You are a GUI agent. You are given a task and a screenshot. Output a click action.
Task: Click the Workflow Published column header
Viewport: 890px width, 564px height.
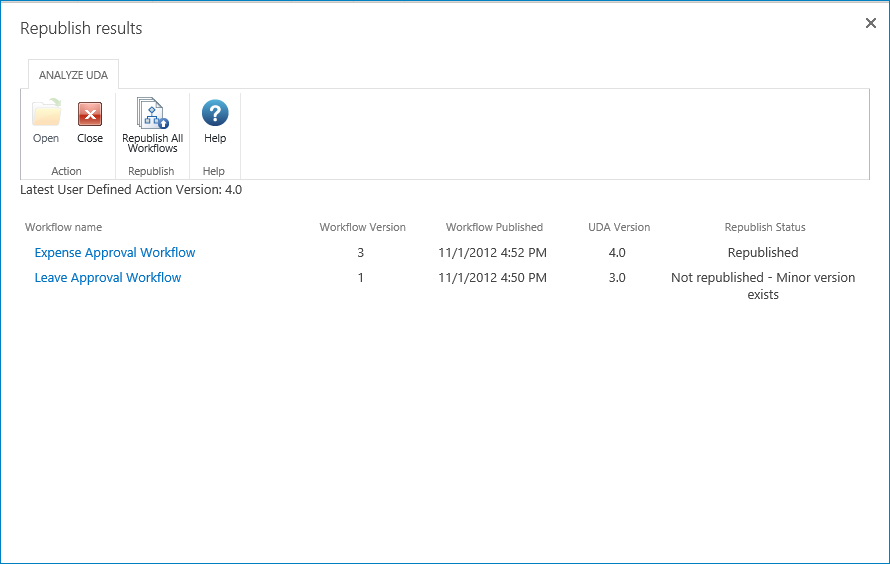pos(494,227)
